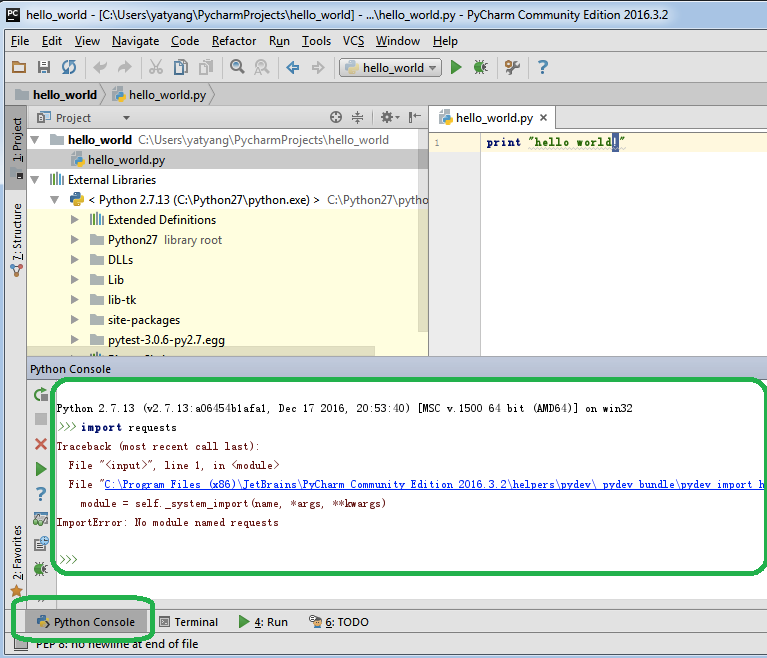767x658 pixels.
Task: Open Find with the magnifier icon
Action: pyautogui.click(x=237, y=67)
